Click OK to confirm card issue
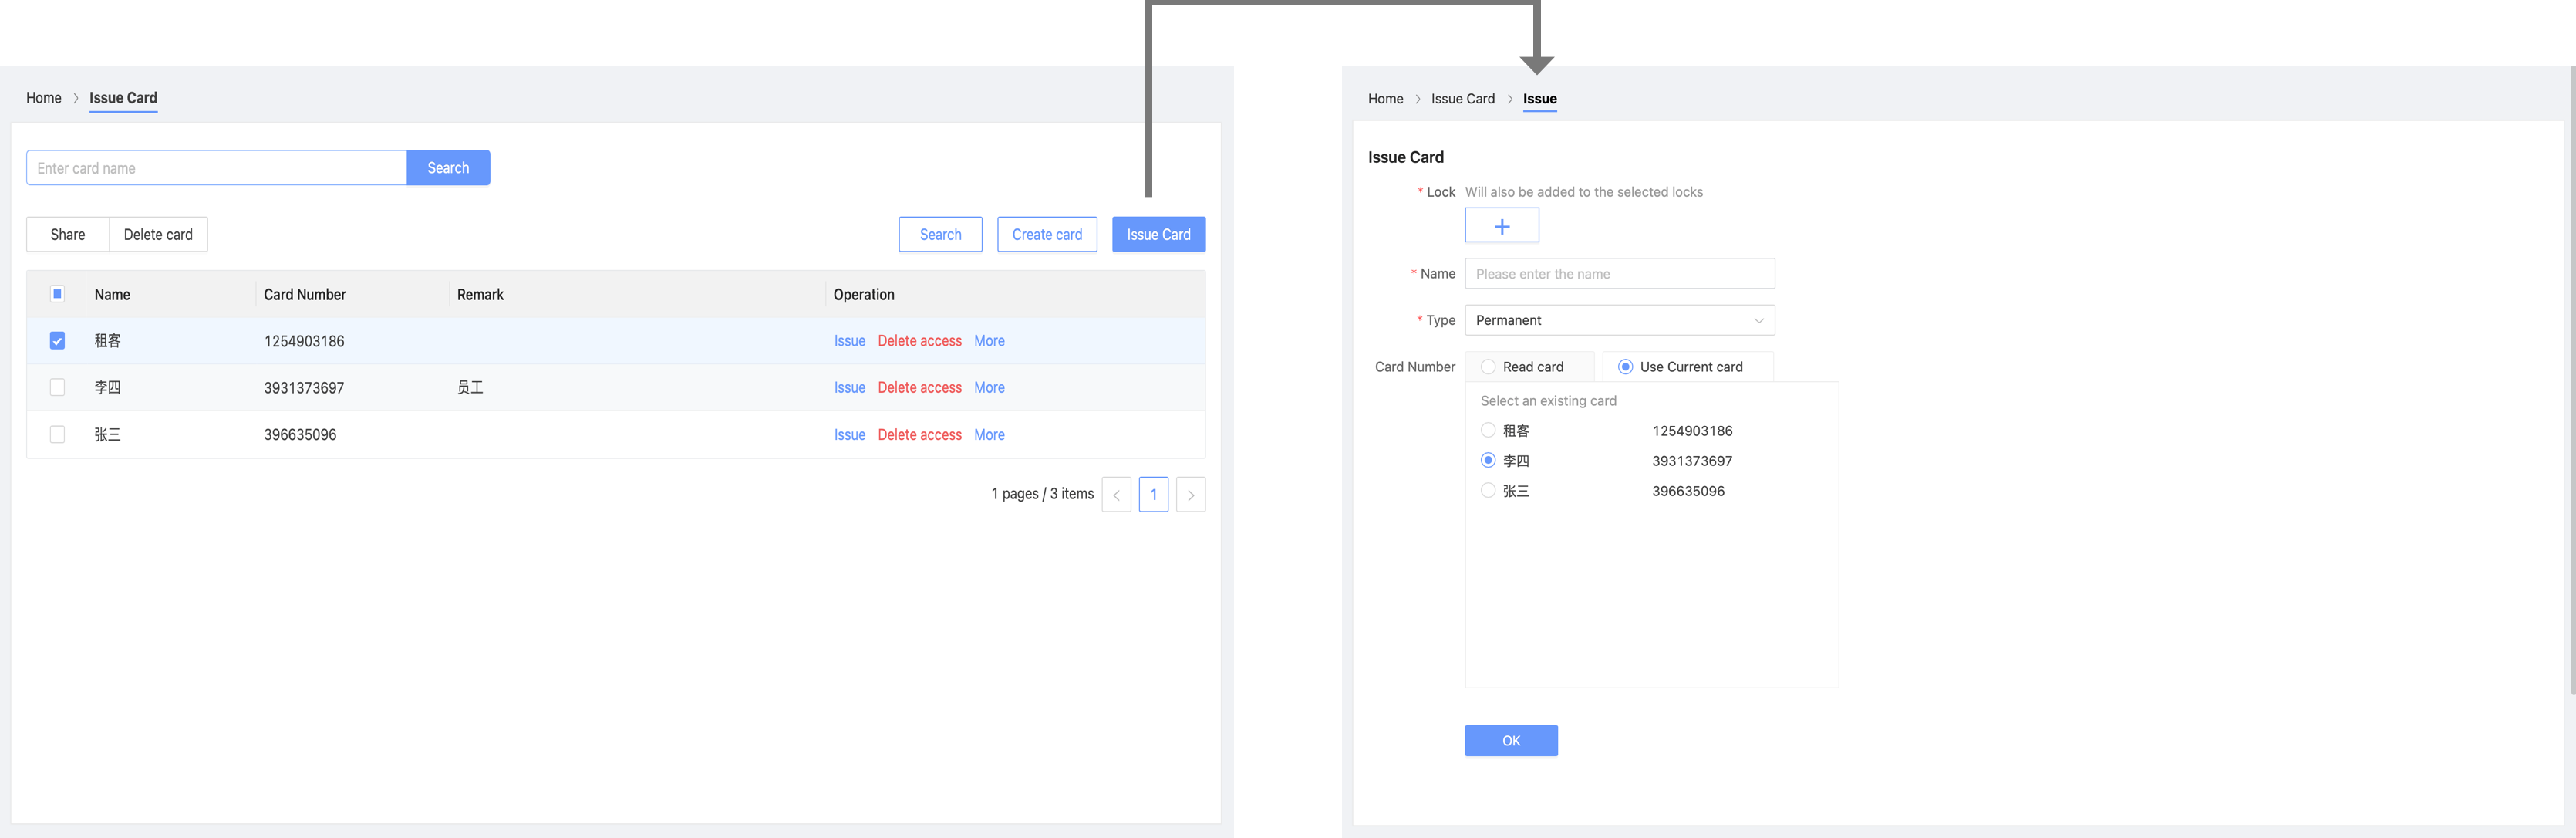 pyautogui.click(x=1511, y=741)
